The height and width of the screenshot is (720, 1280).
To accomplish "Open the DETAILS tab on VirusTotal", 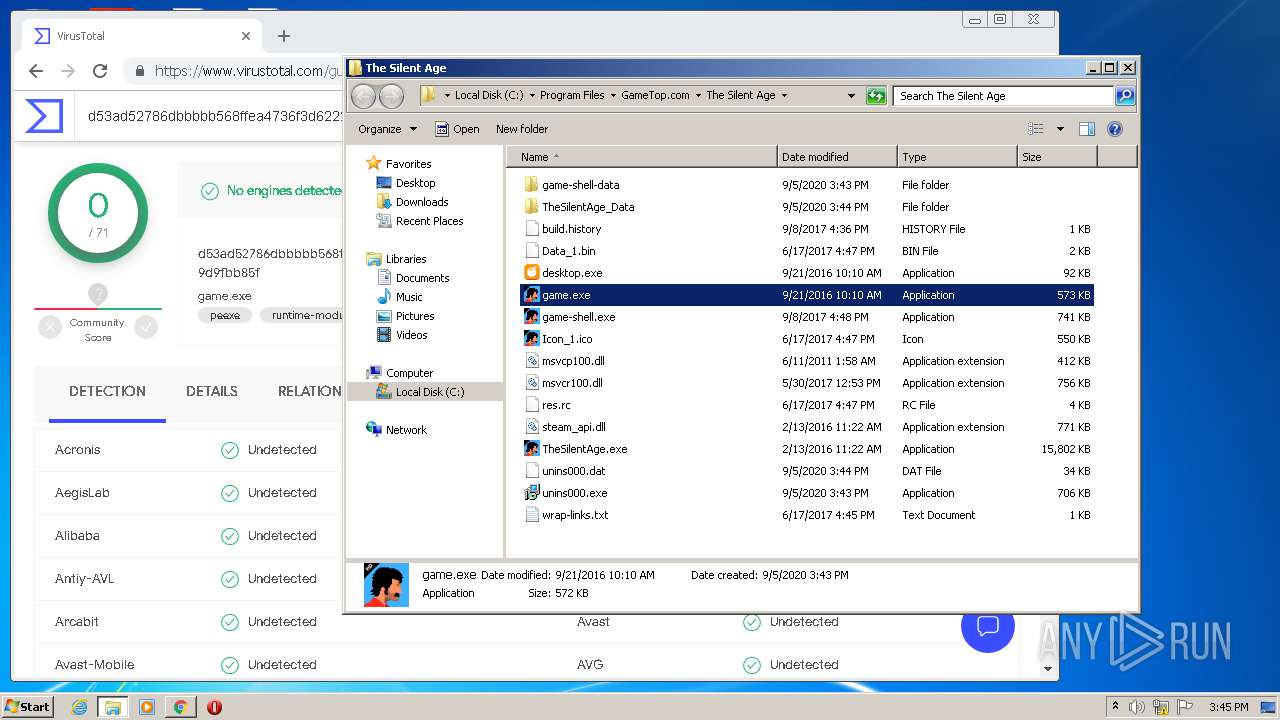I will point(212,391).
